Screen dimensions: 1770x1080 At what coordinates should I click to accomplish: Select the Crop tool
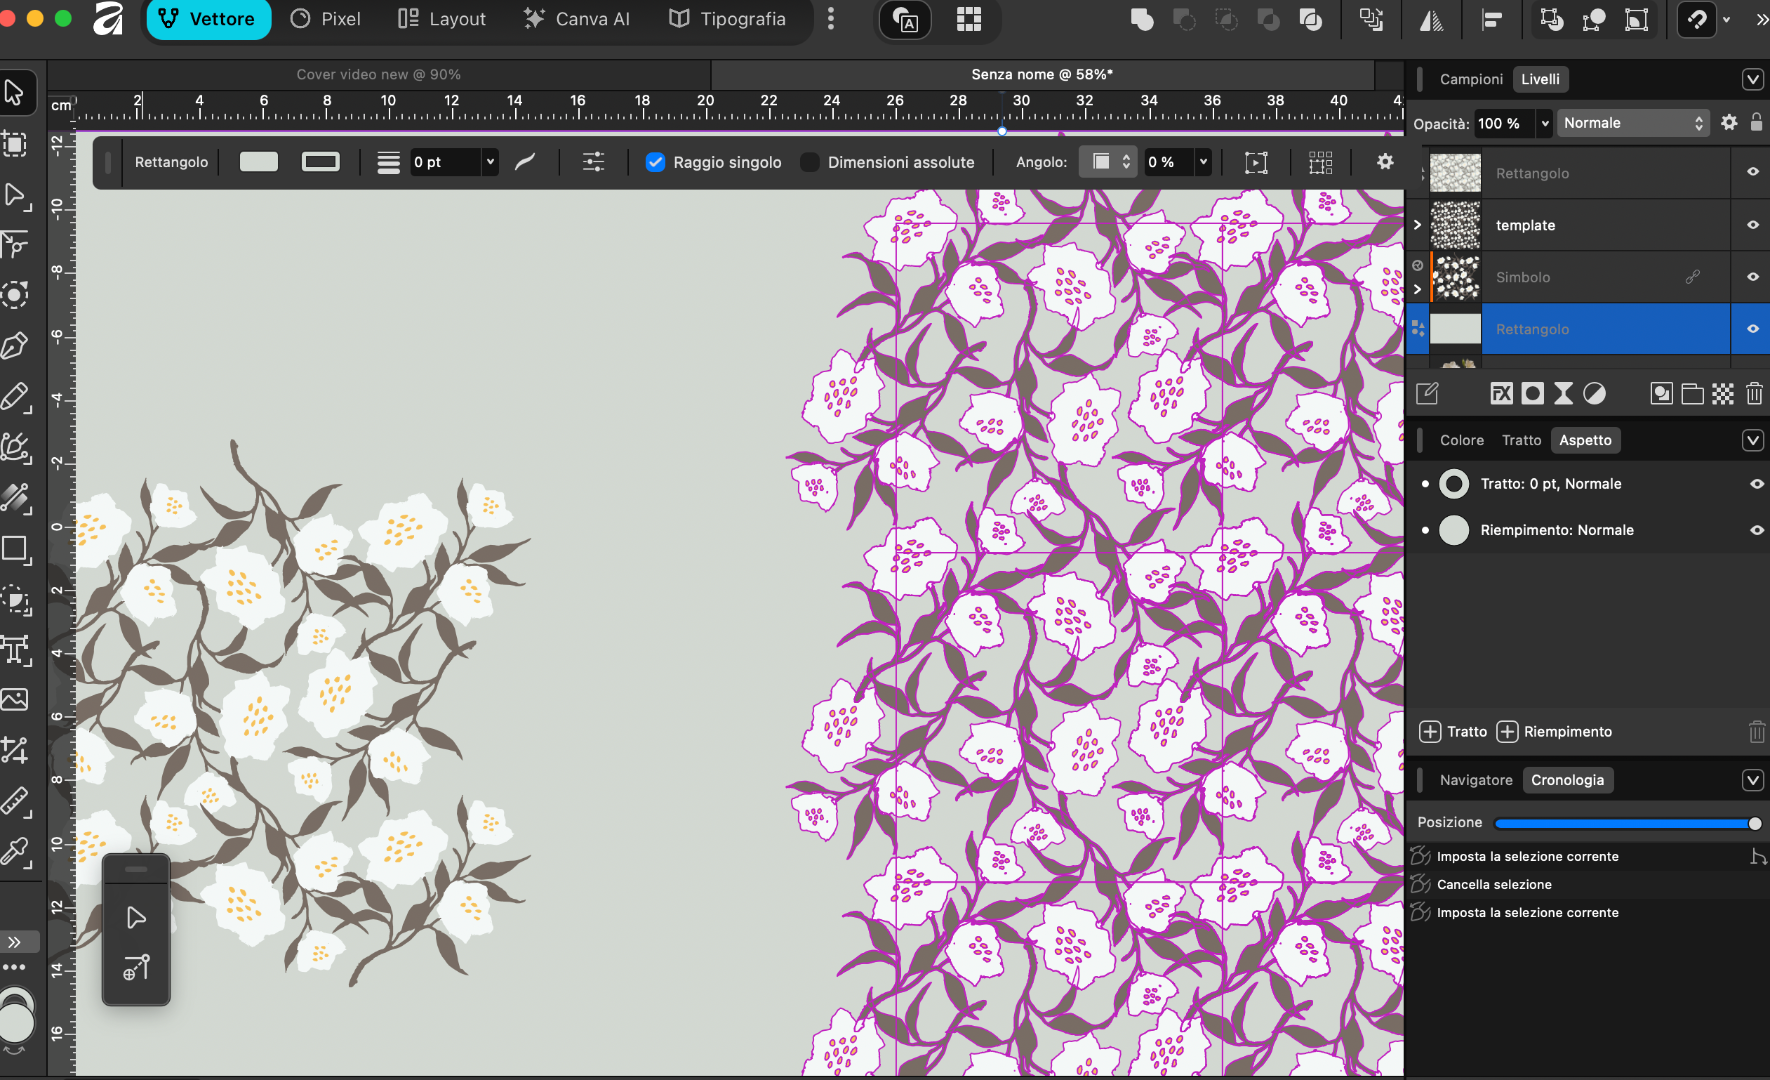(15, 750)
